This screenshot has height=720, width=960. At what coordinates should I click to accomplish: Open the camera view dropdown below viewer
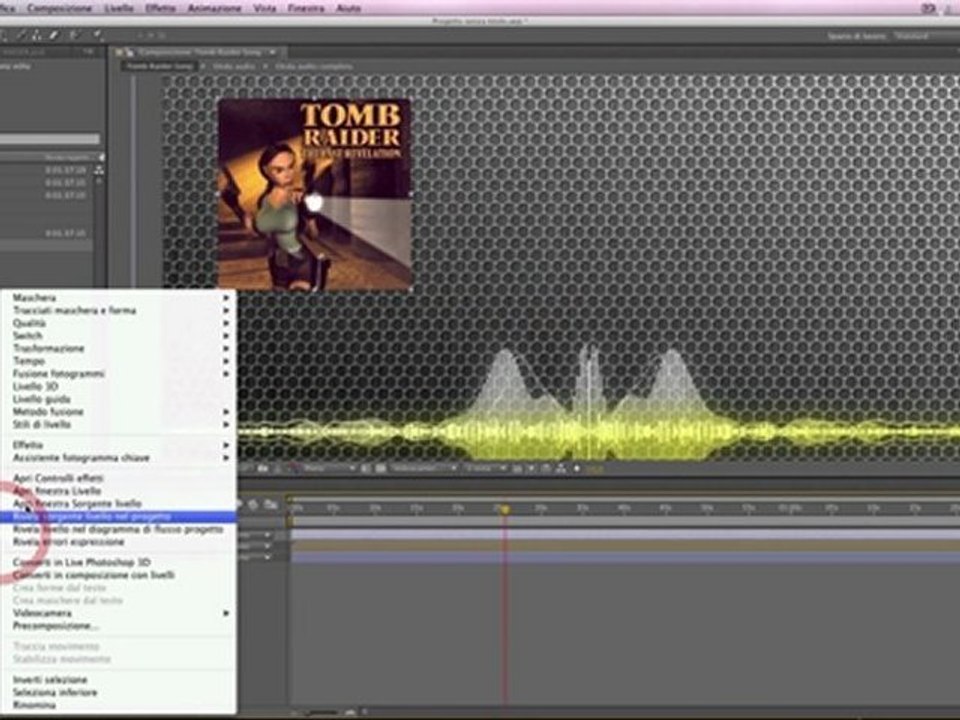pyautogui.click(x=425, y=468)
